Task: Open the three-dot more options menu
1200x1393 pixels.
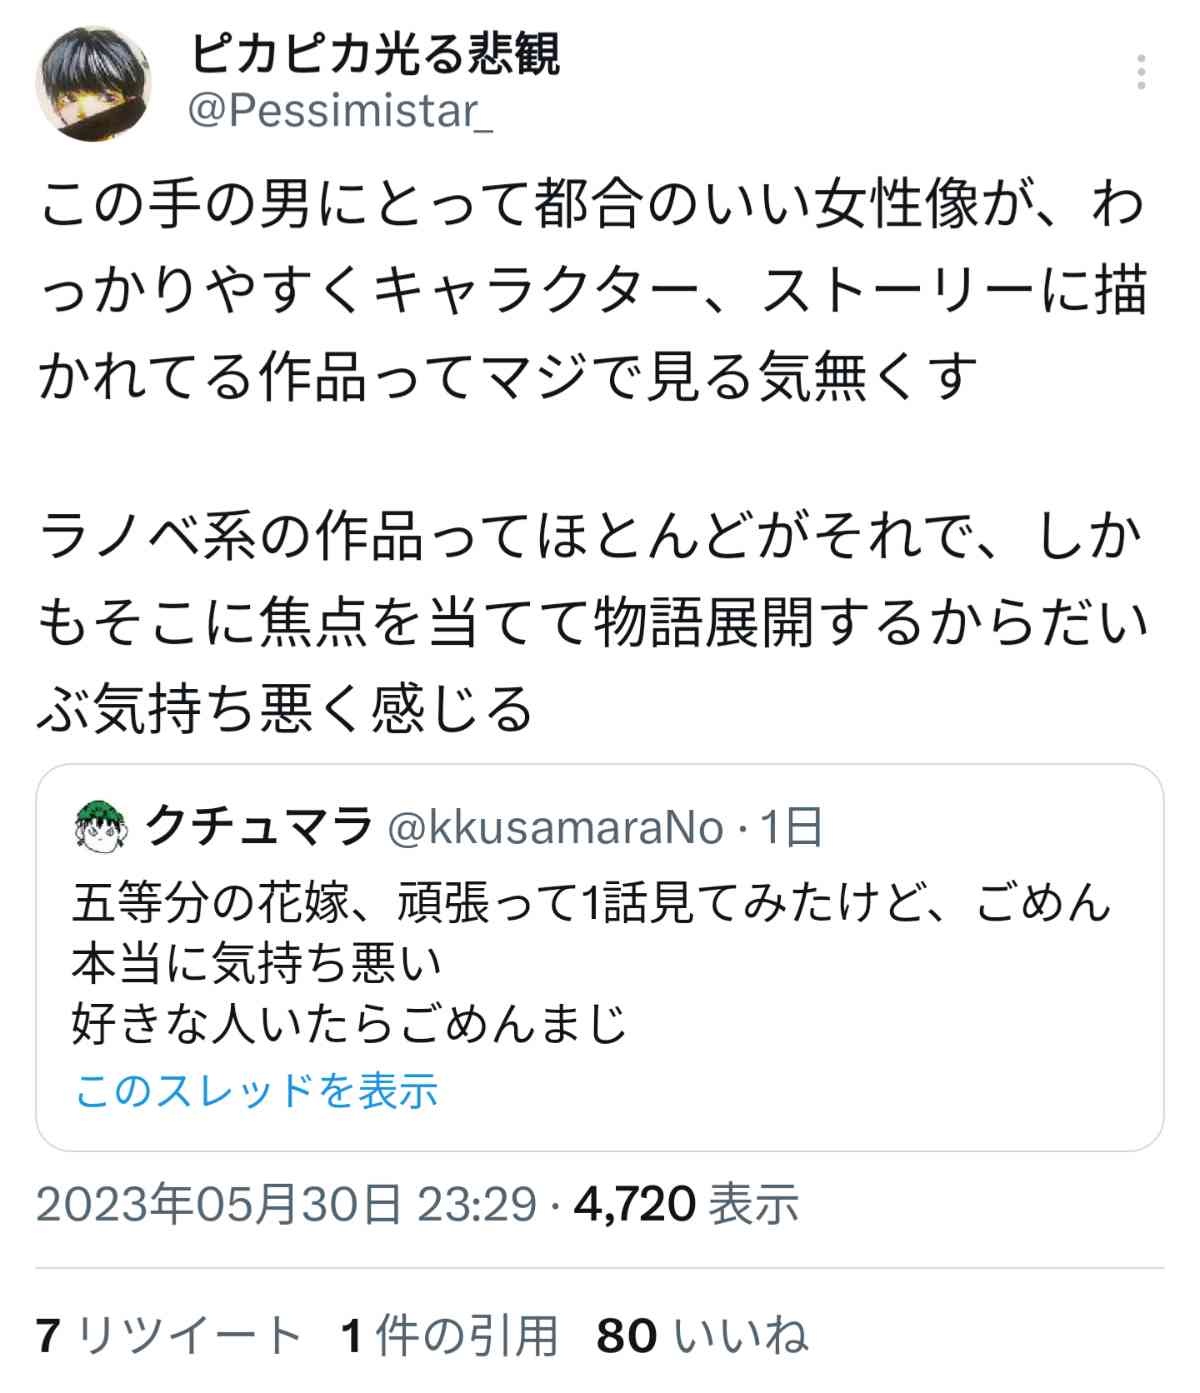Action: click(1141, 73)
